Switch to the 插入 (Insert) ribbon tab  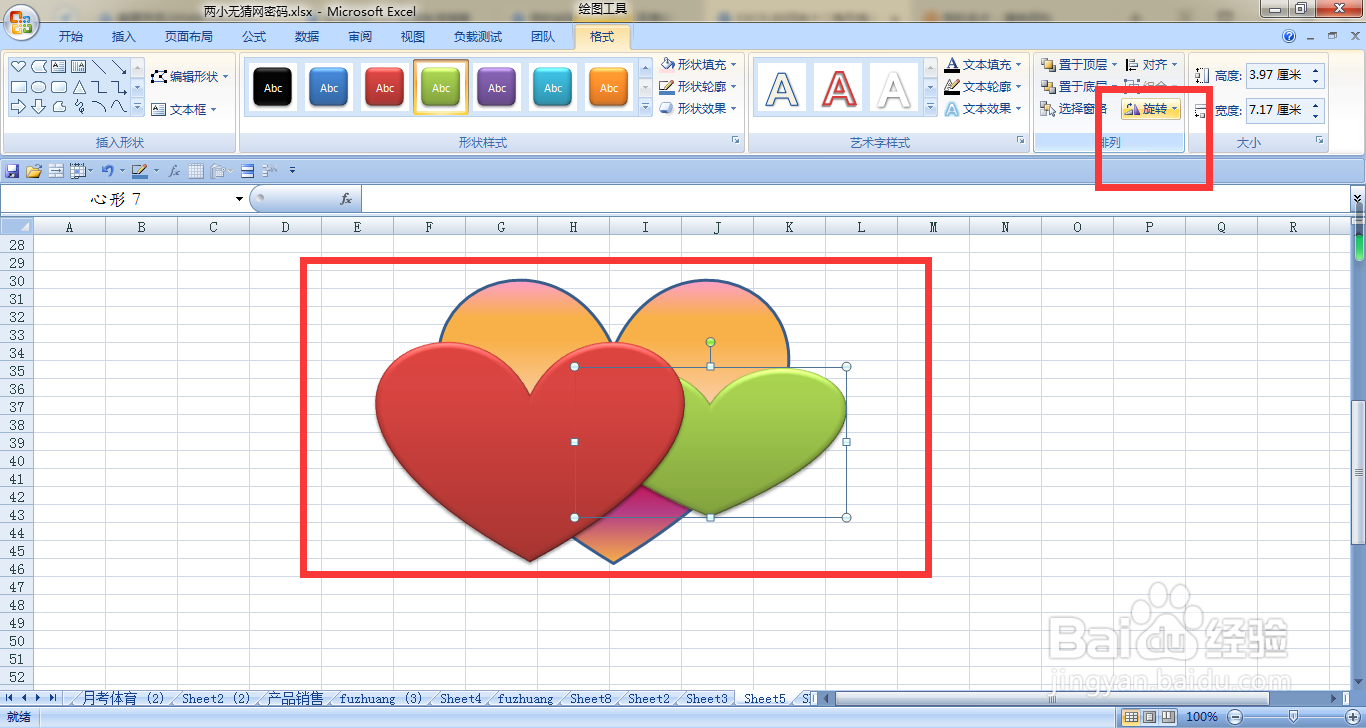pos(123,37)
